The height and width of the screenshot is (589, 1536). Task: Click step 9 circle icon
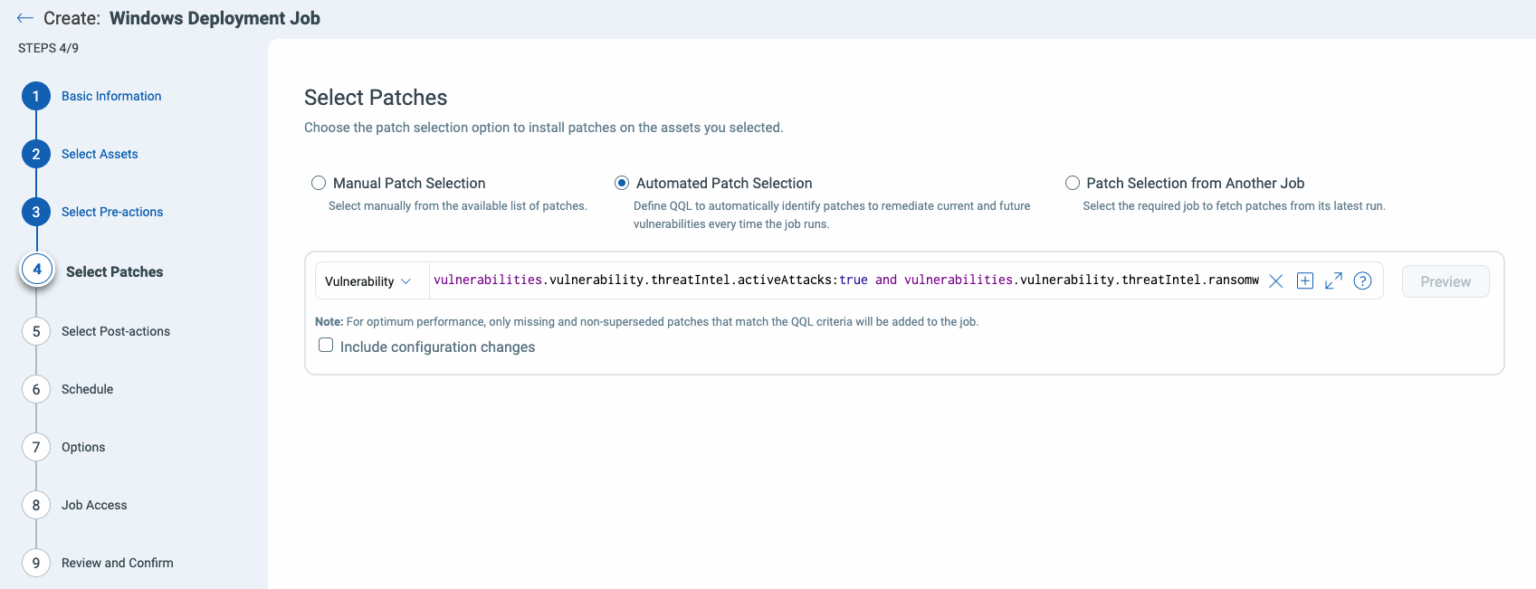pyautogui.click(x=36, y=563)
